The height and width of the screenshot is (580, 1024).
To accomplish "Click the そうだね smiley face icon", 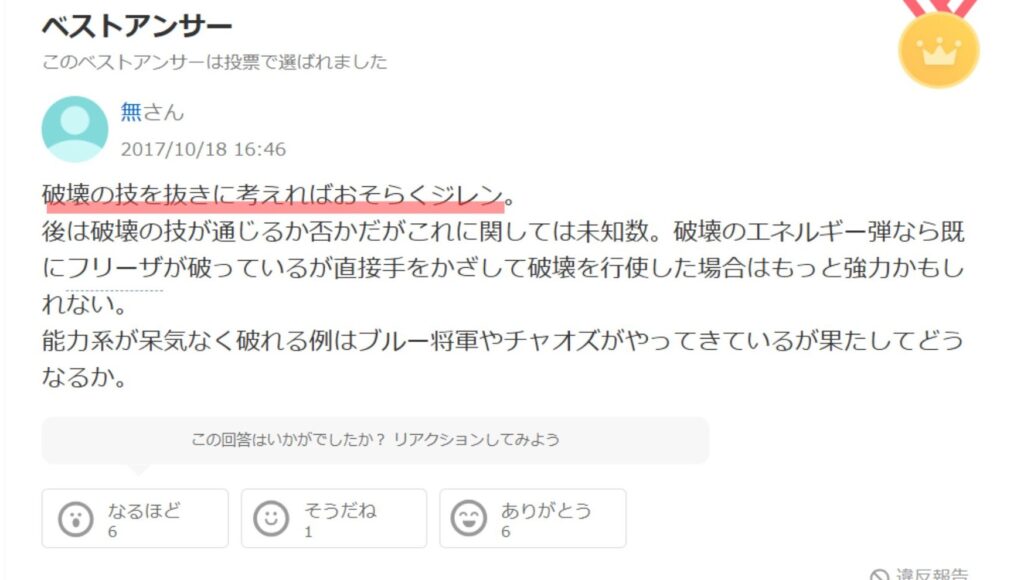I will point(271,519).
